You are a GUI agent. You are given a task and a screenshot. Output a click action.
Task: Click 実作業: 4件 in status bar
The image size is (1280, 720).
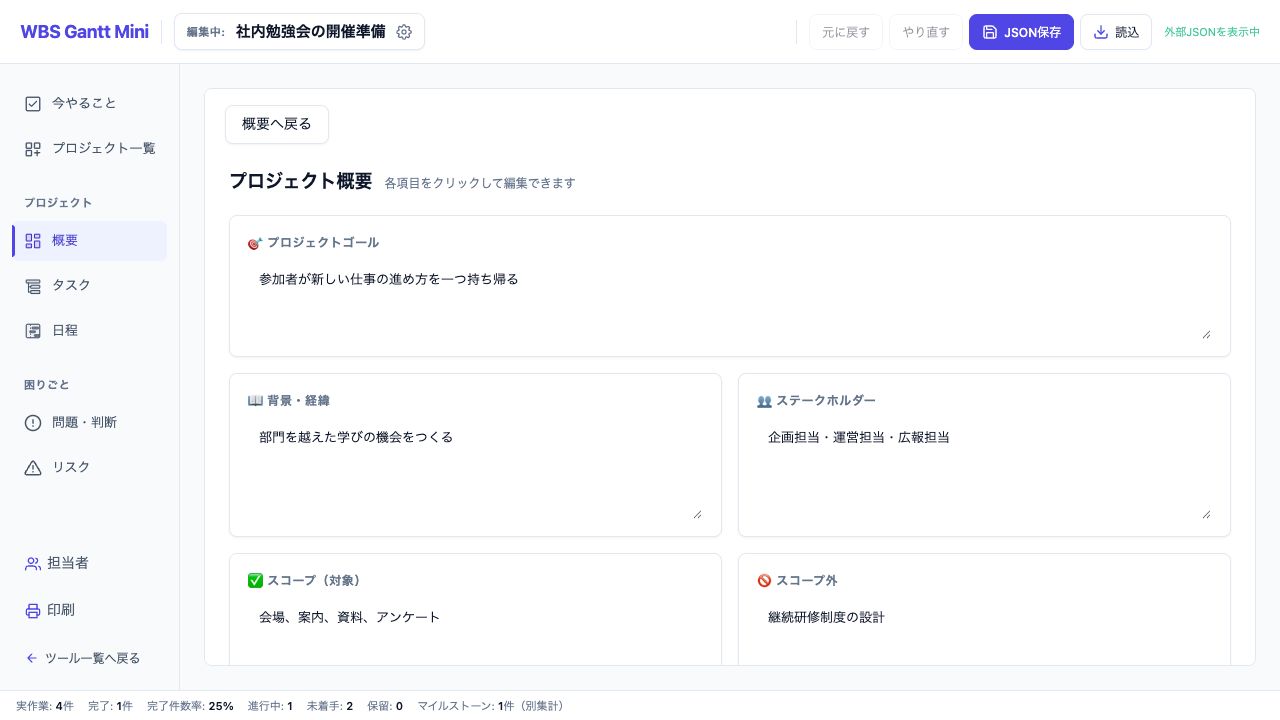coord(45,706)
